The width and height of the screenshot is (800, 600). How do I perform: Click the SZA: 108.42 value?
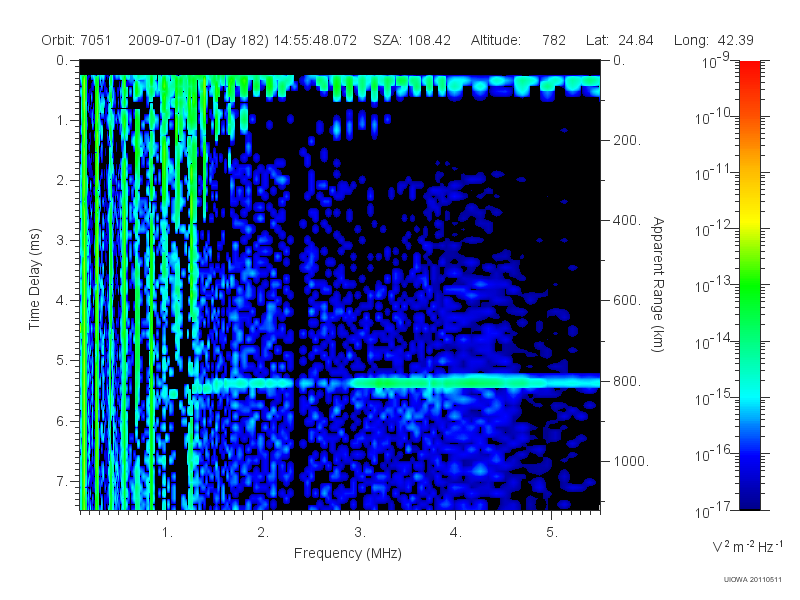coord(412,40)
